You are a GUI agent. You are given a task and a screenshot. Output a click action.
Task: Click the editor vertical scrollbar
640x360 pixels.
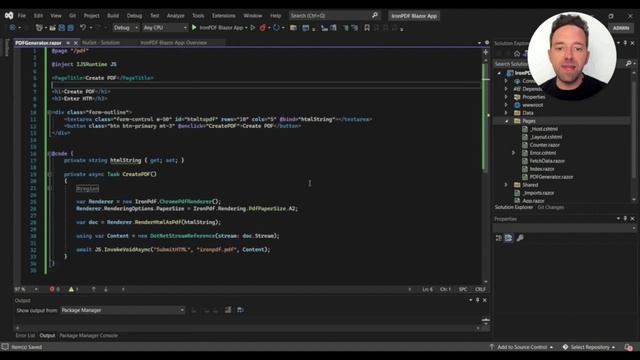click(485, 171)
